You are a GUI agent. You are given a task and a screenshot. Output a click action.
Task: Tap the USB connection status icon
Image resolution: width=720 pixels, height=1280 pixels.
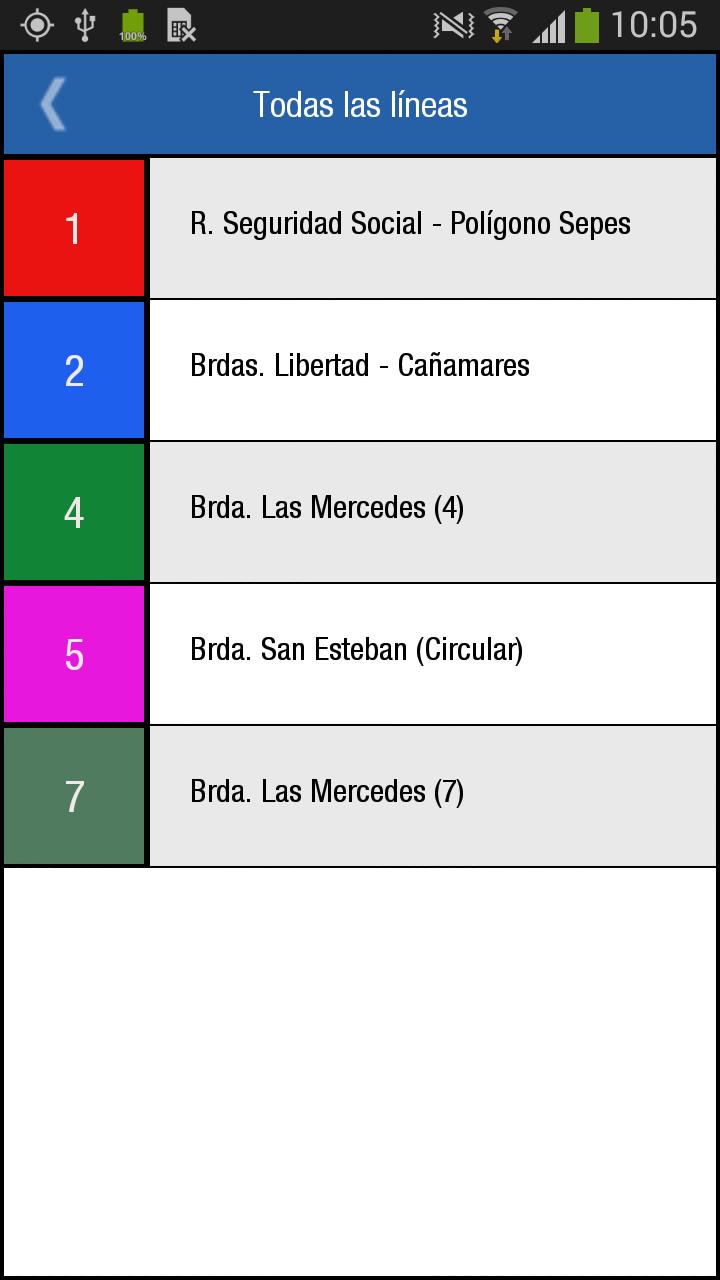click(85, 25)
